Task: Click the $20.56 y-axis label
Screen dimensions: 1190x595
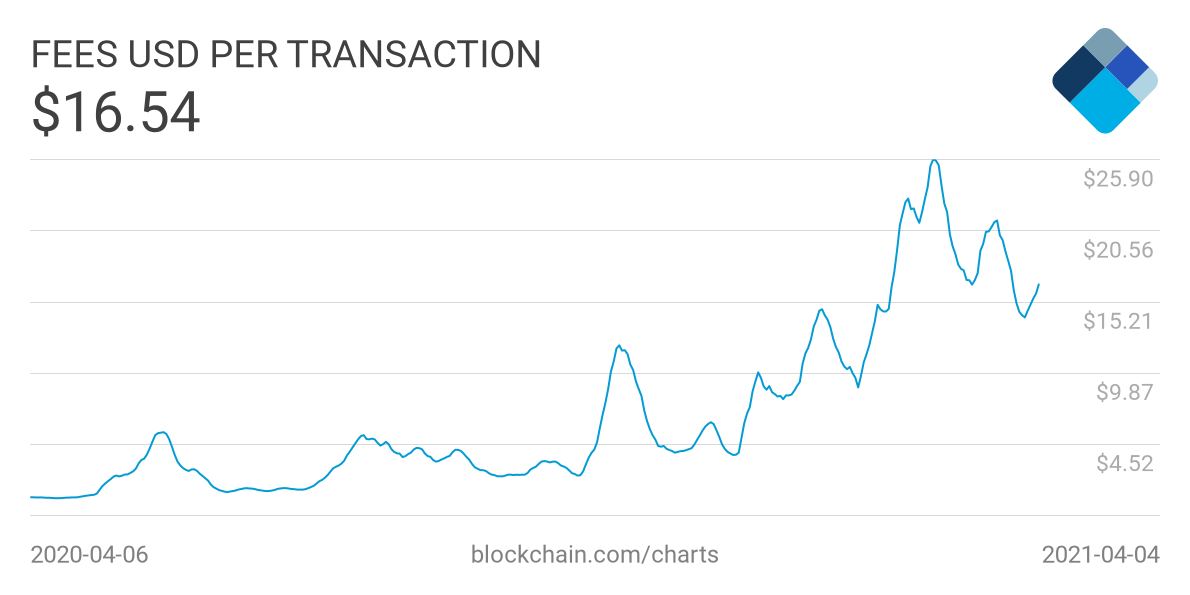Action: pos(1119,250)
